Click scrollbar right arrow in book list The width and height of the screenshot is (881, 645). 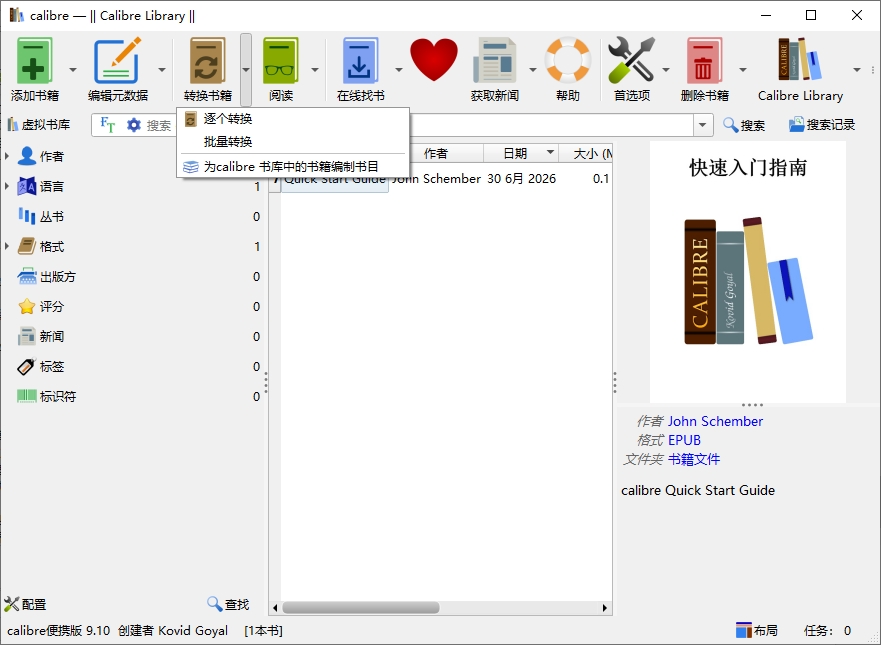pos(605,607)
